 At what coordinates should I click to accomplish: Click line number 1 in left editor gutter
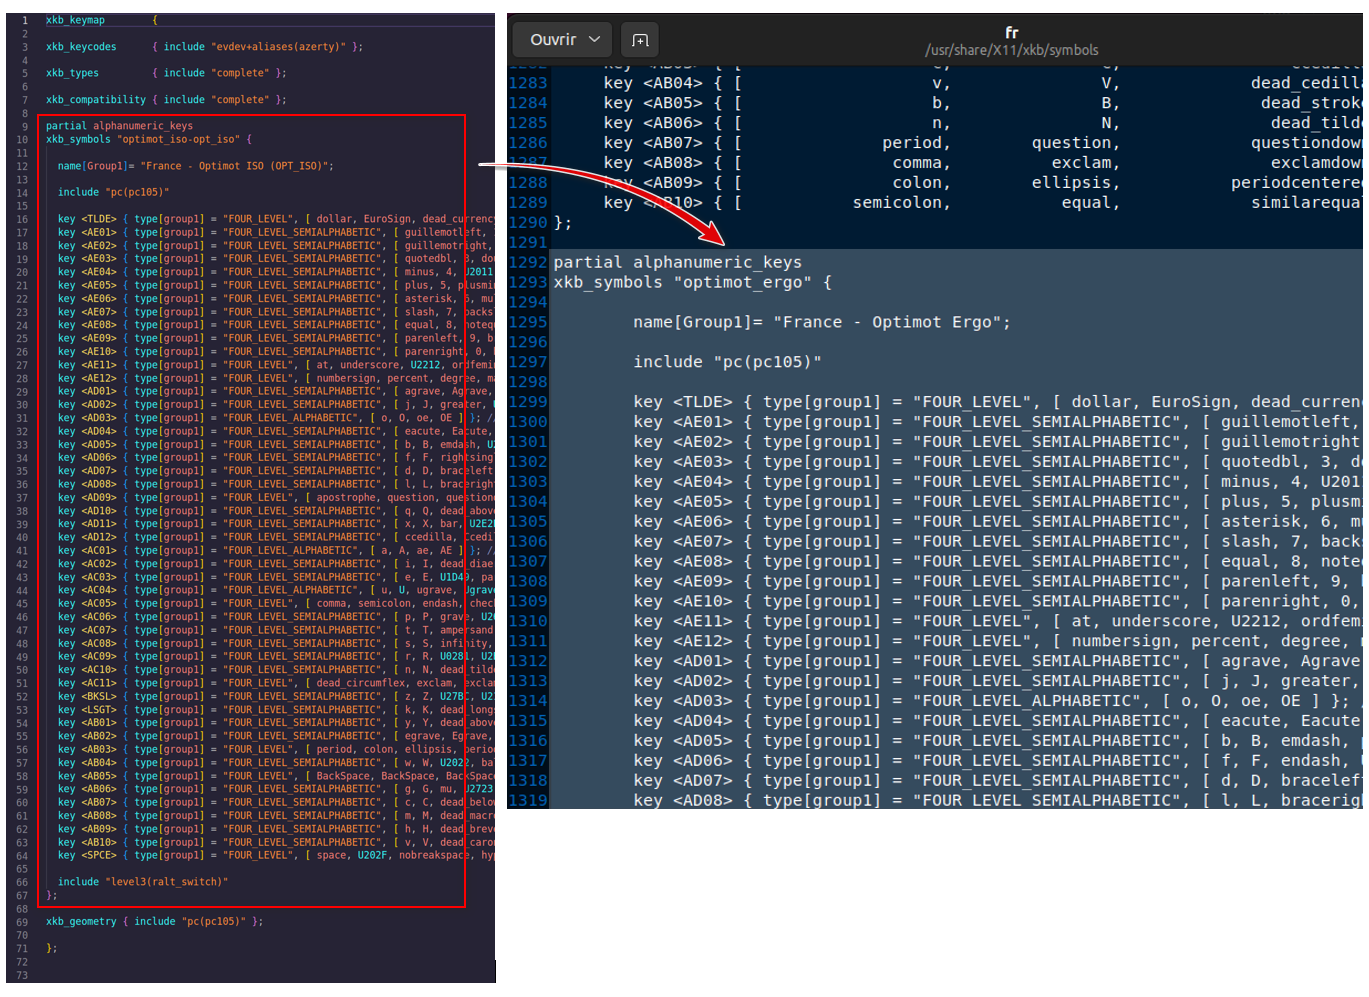[24, 20]
